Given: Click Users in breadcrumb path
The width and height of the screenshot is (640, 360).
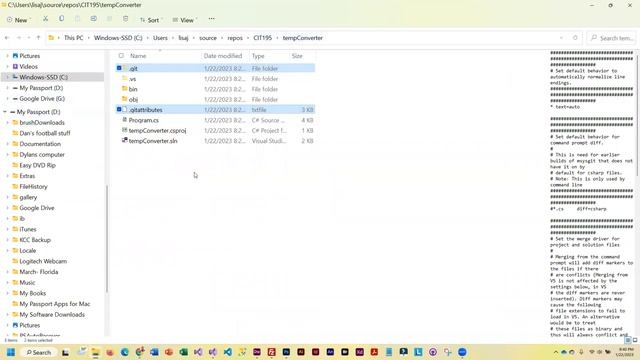Looking at the screenshot, I should click(x=160, y=38).
